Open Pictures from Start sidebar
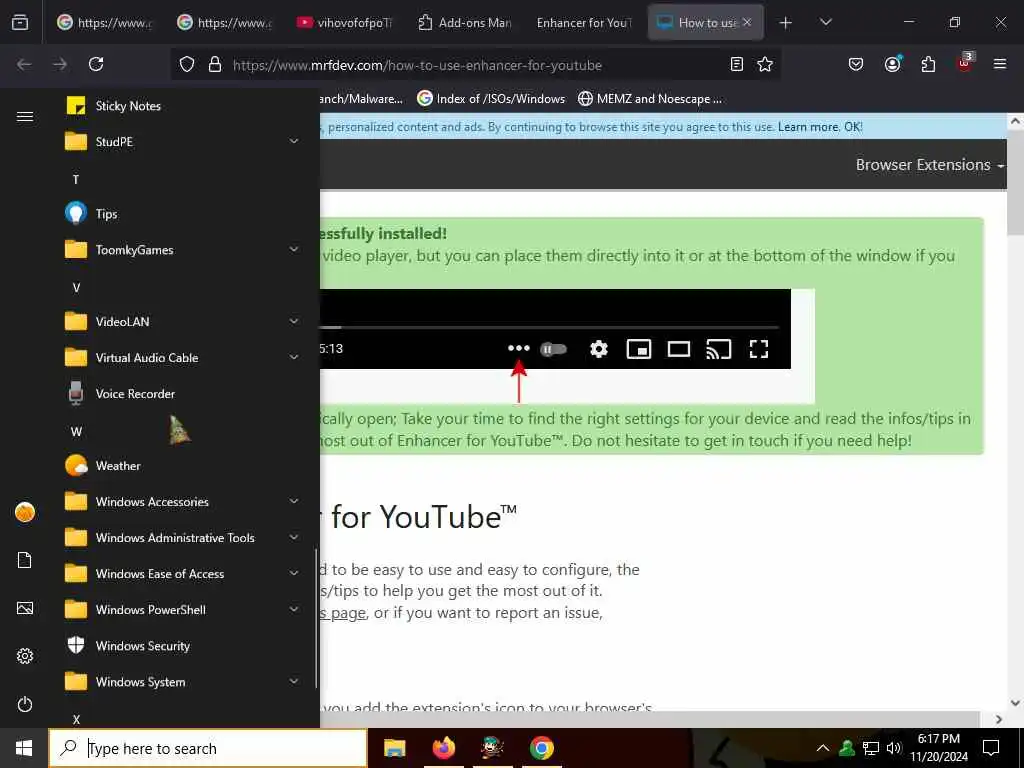Image resolution: width=1024 pixels, height=768 pixels. coord(25,608)
